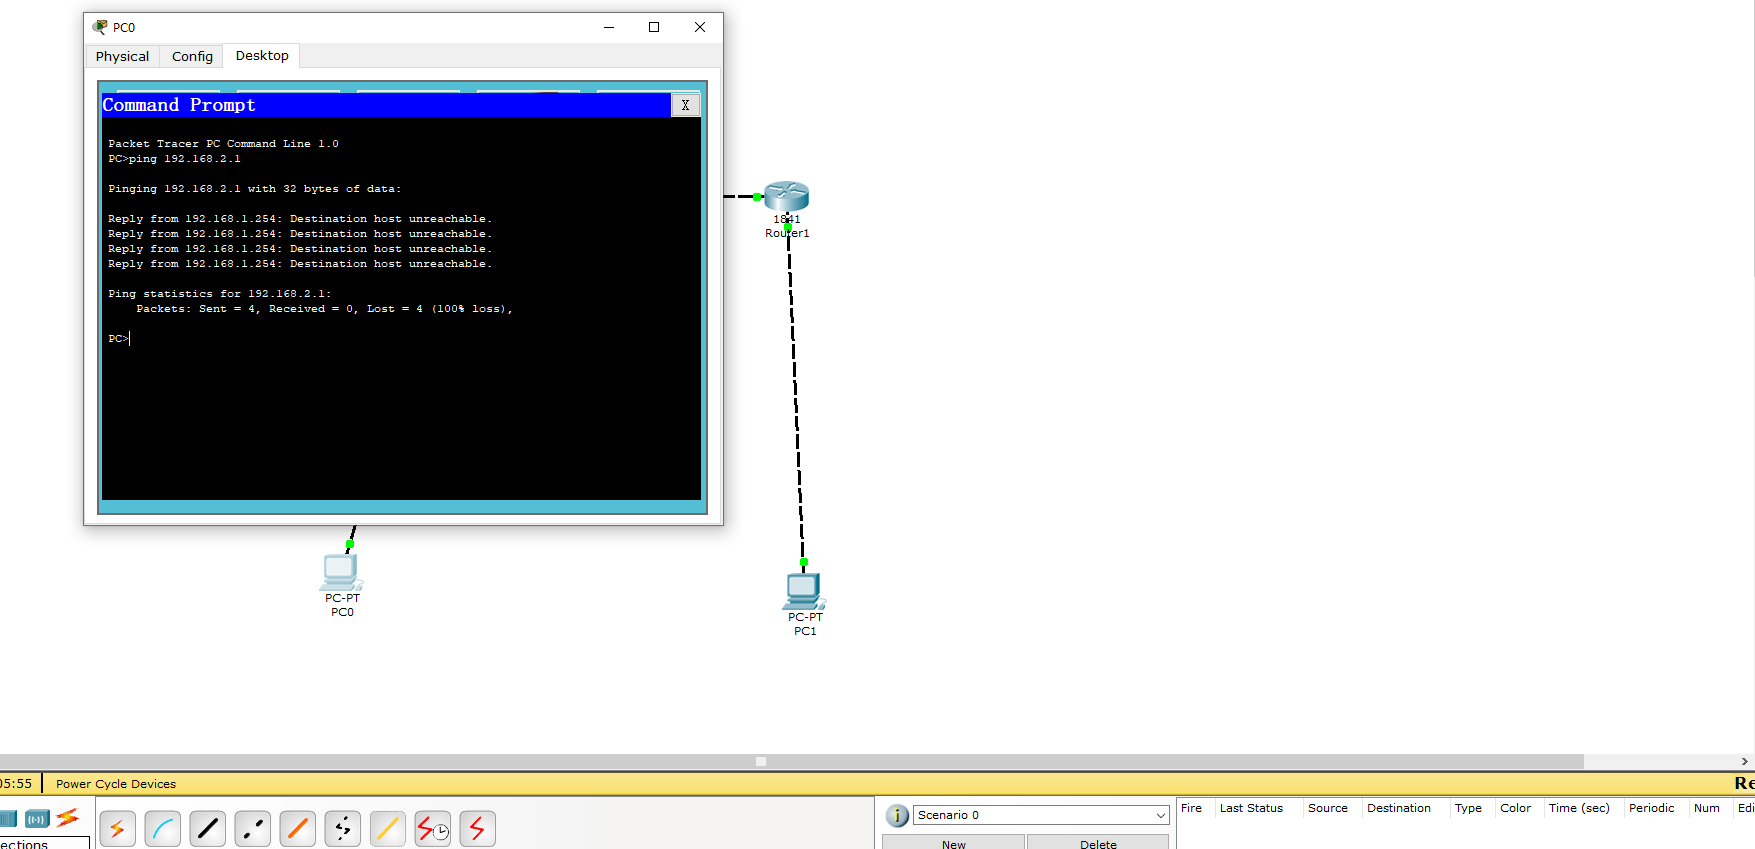The image size is (1755, 849).
Task: Choose the orange fiber cable
Action: (297, 828)
